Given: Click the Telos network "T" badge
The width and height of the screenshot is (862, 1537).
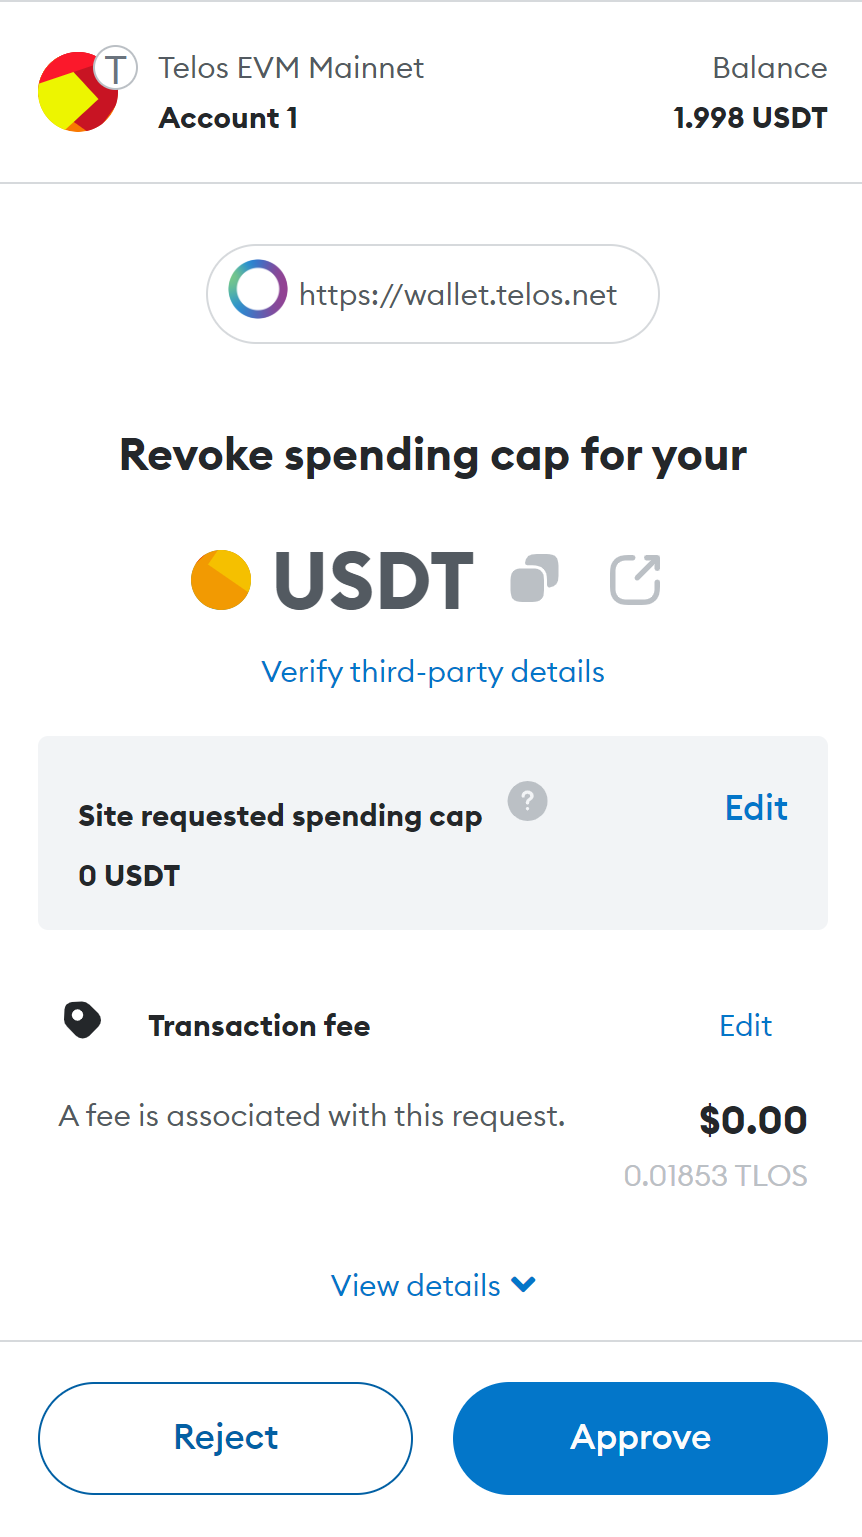Looking at the screenshot, I should click(x=116, y=69).
